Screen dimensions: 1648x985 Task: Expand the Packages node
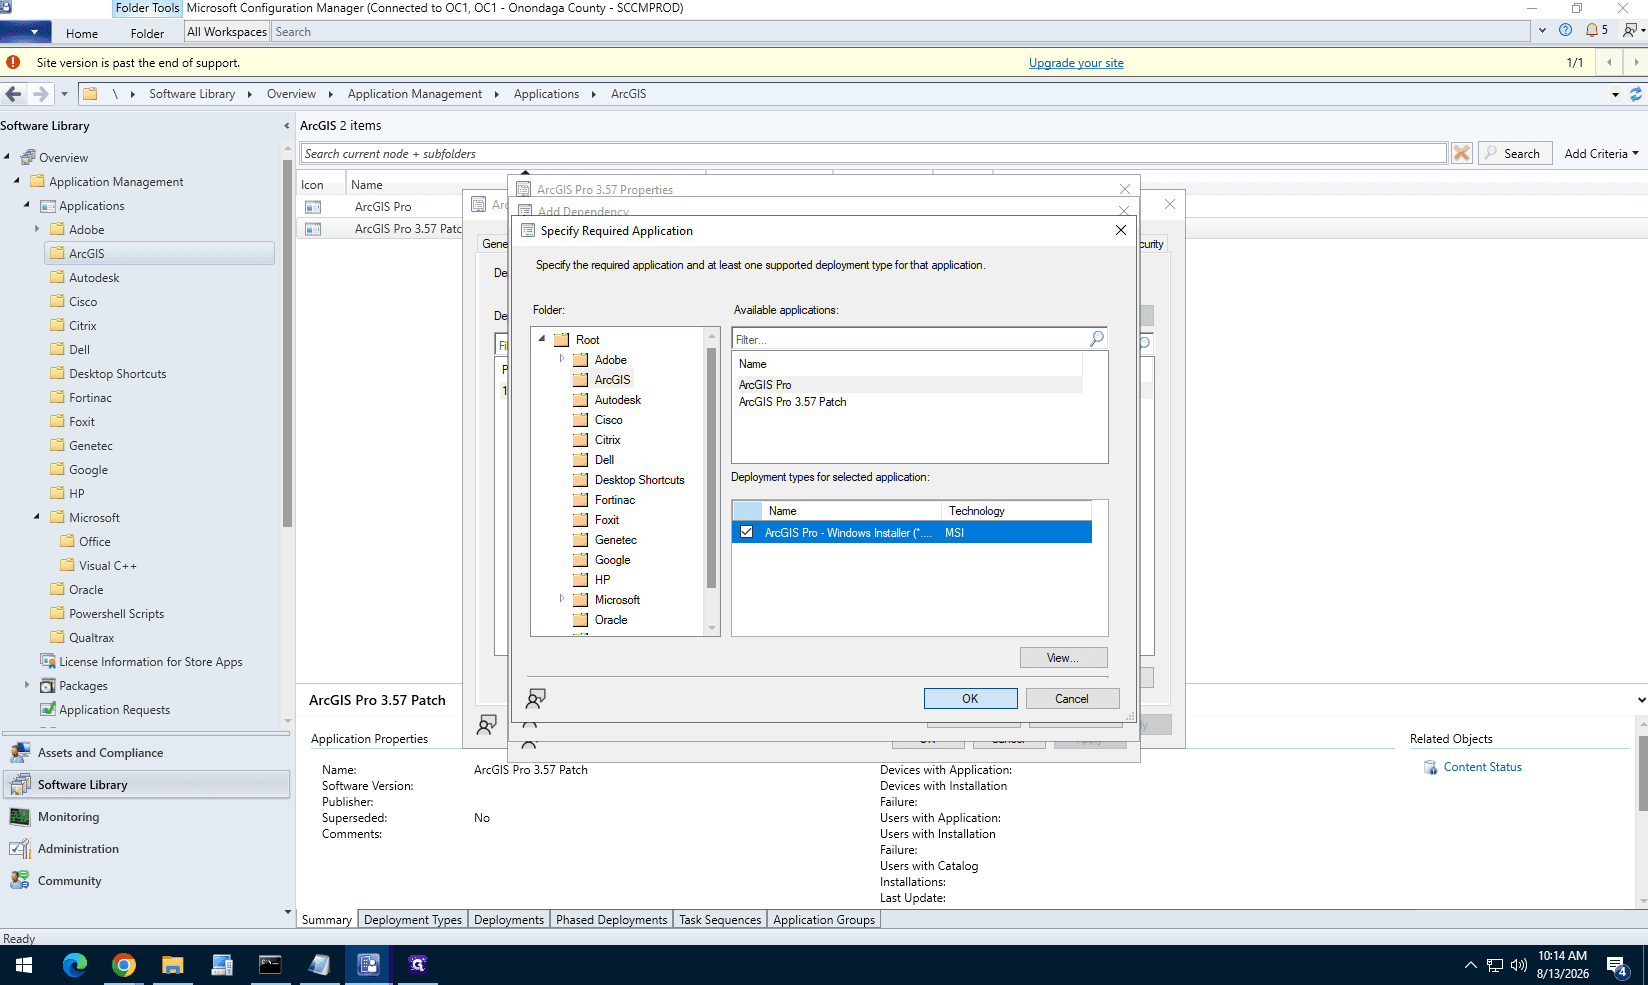tap(27, 685)
